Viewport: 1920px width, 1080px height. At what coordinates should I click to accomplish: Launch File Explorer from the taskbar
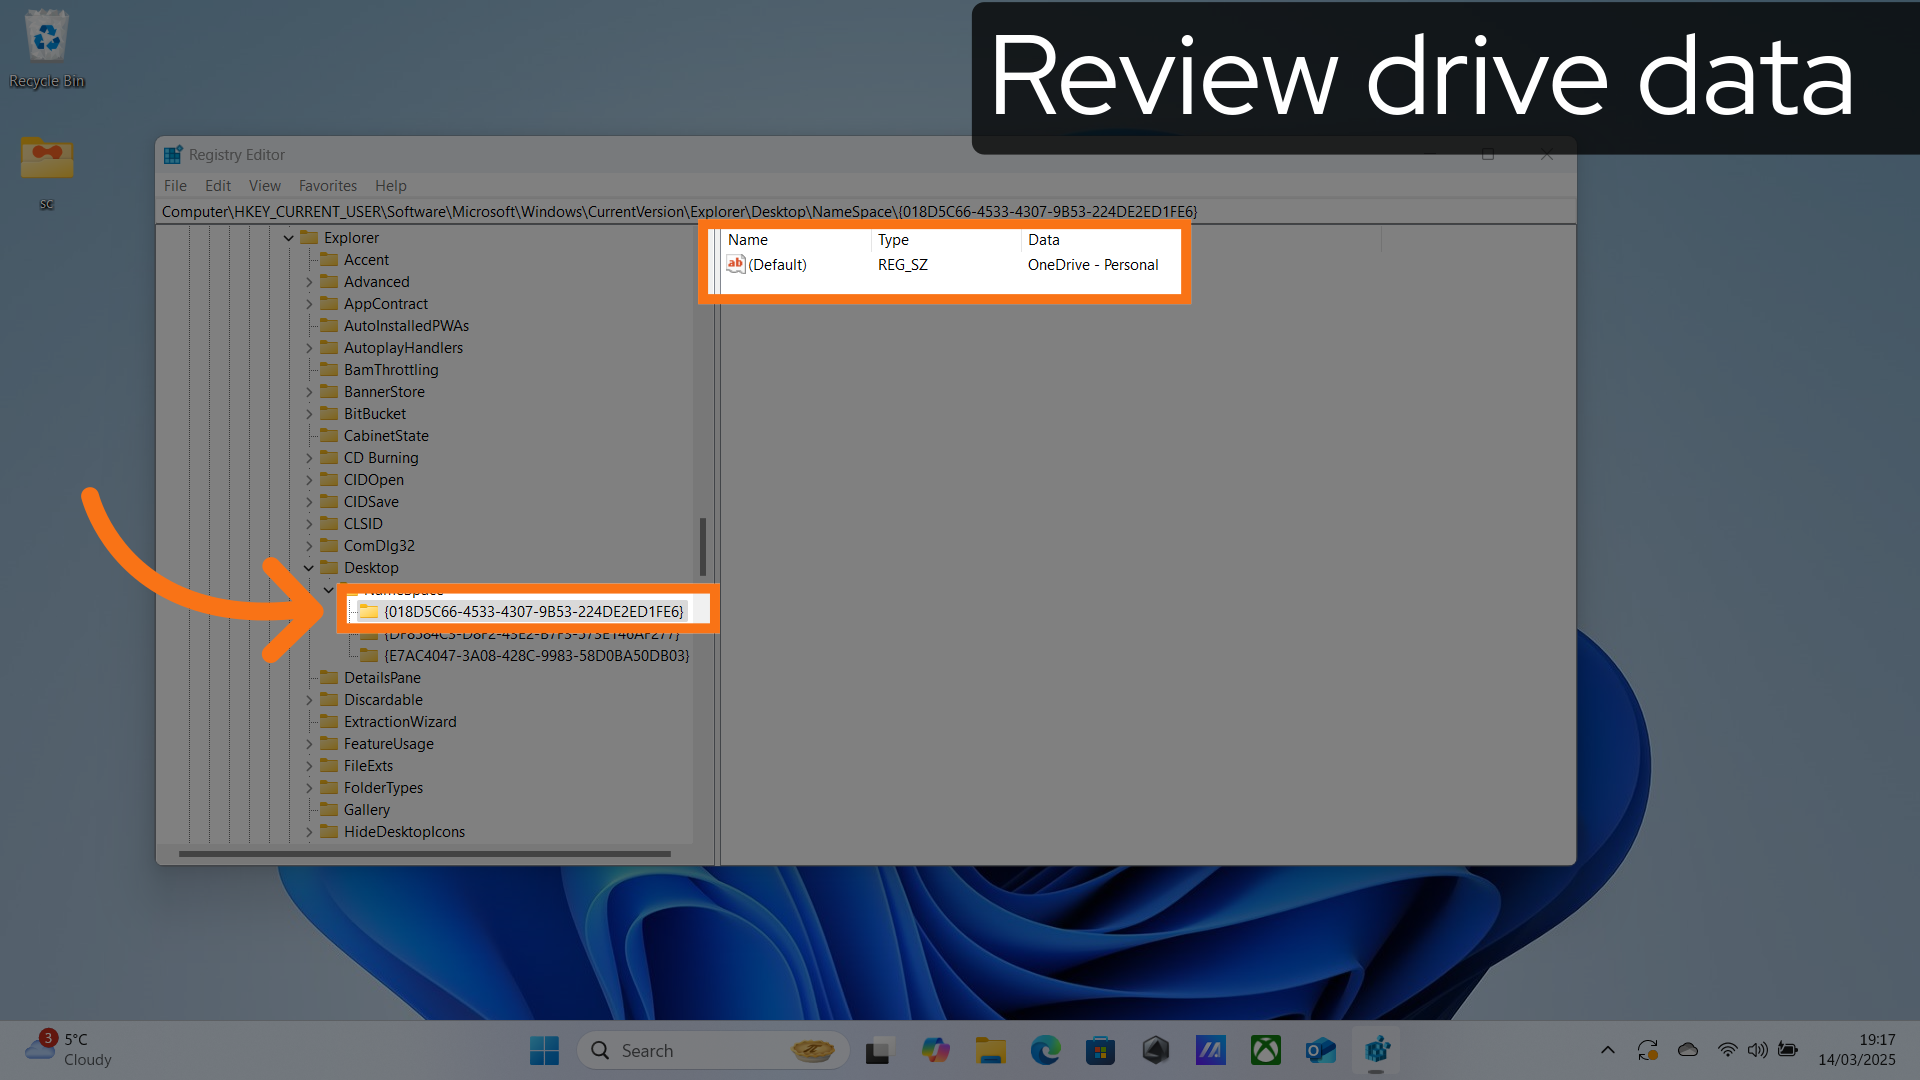pyautogui.click(x=990, y=1050)
